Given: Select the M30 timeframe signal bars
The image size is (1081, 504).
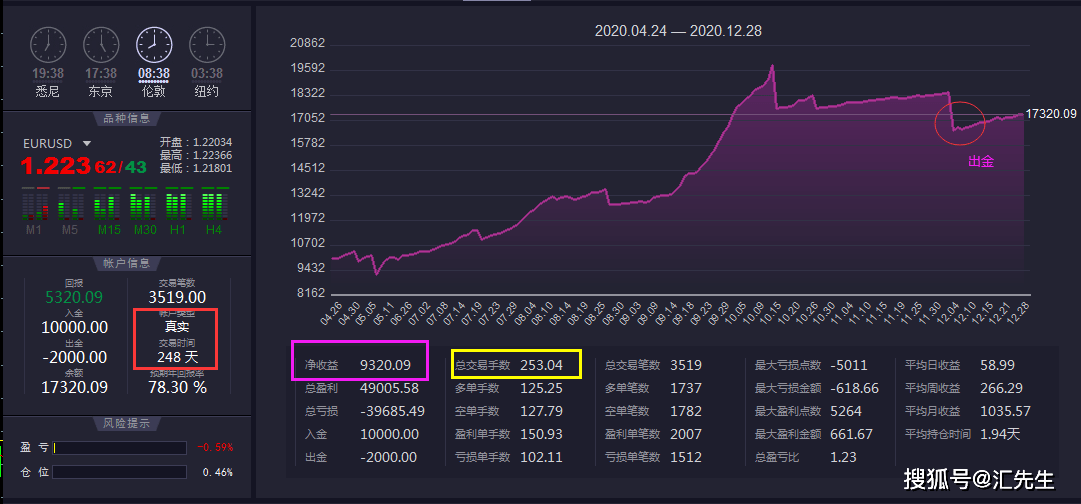Looking at the screenshot, I should tap(143, 204).
